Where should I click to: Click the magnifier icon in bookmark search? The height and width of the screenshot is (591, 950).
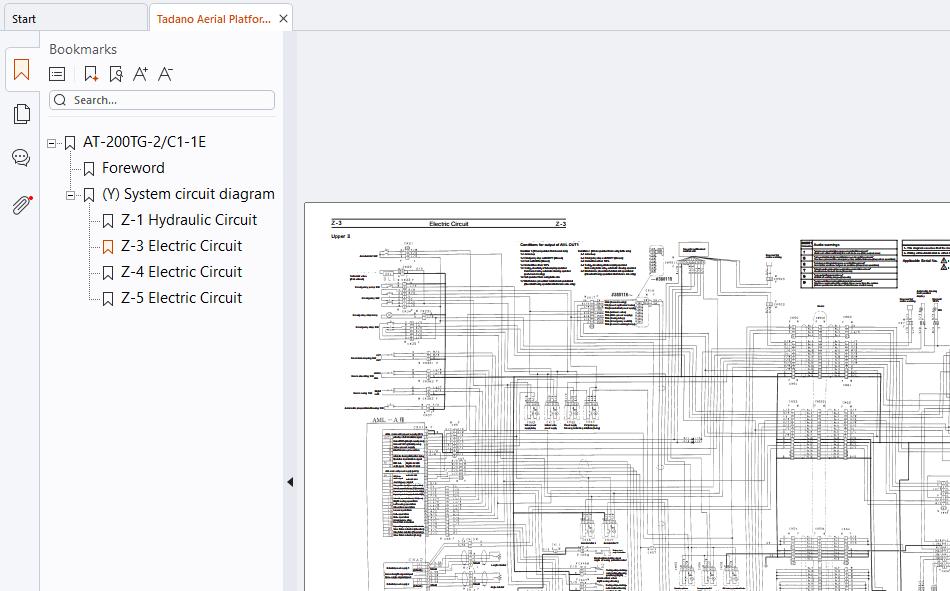click(60, 100)
